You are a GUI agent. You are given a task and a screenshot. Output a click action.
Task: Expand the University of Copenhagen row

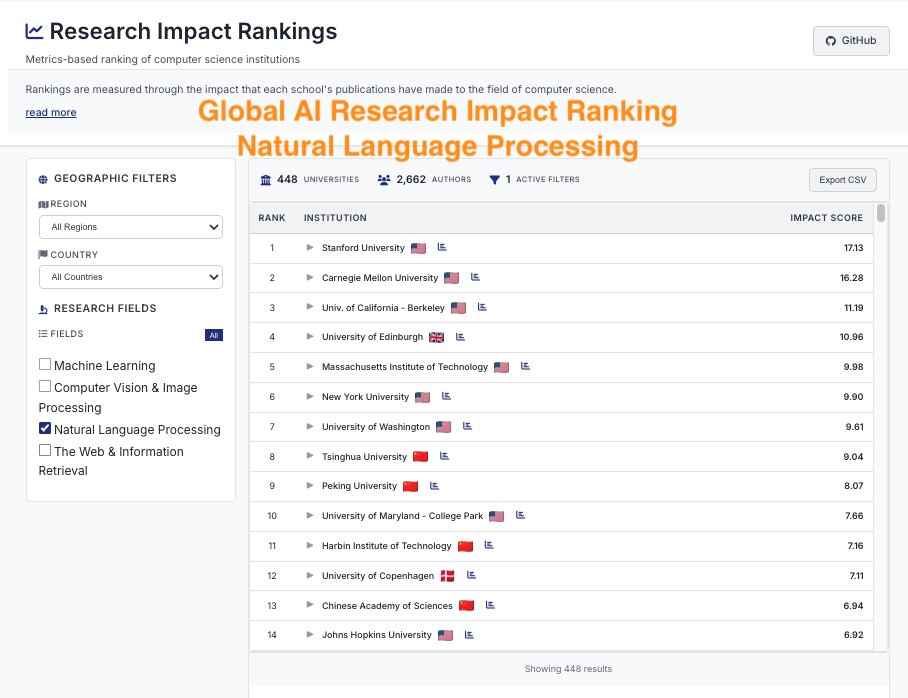(310, 575)
